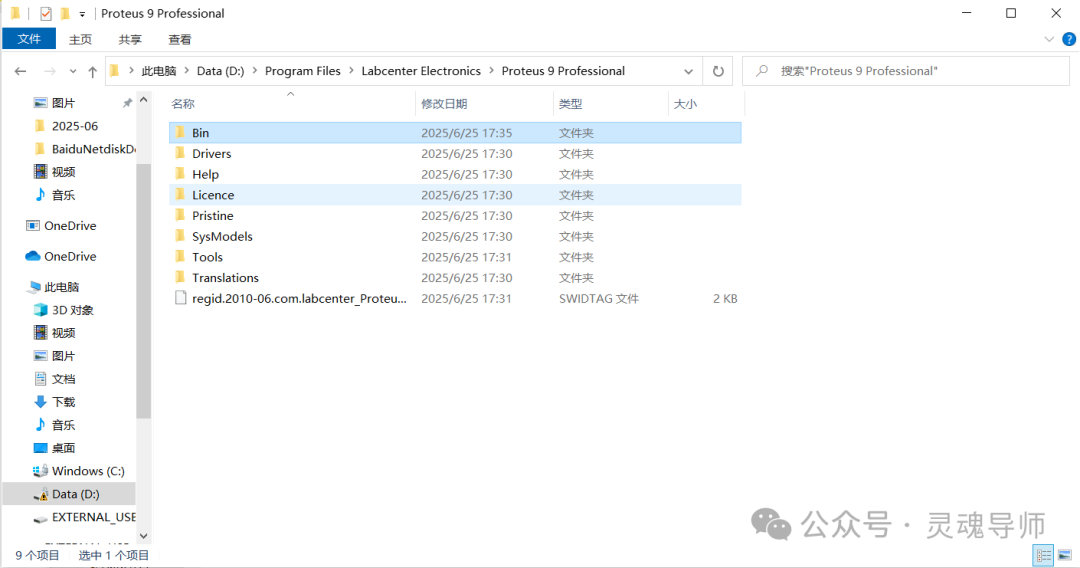The image size is (1080, 568).
Task: Refresh the current folder view
Action: (718, 71)
